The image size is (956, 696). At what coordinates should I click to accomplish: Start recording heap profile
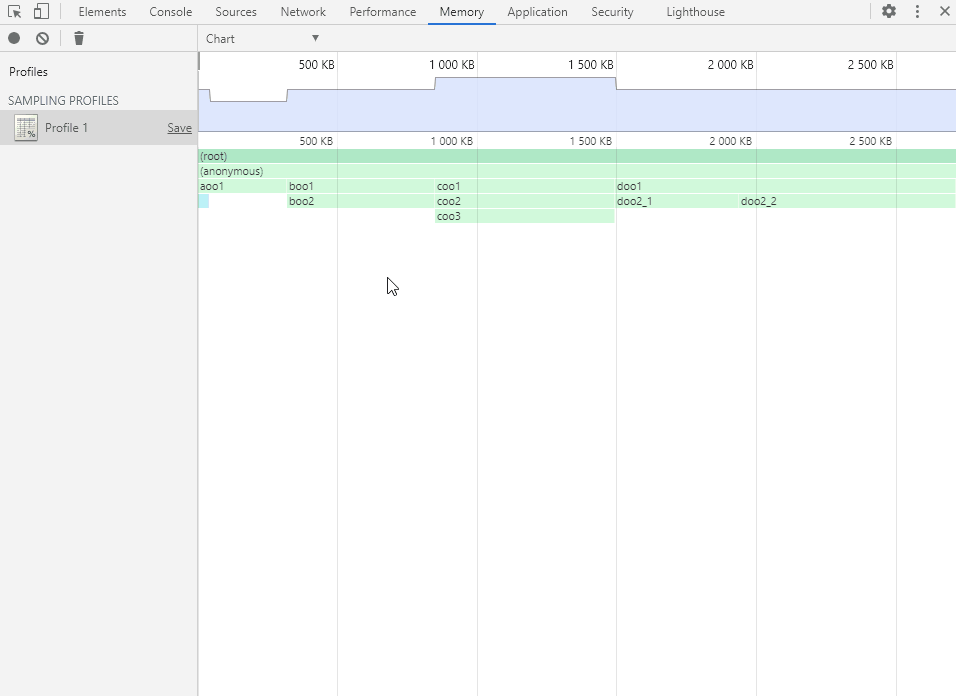14,38
